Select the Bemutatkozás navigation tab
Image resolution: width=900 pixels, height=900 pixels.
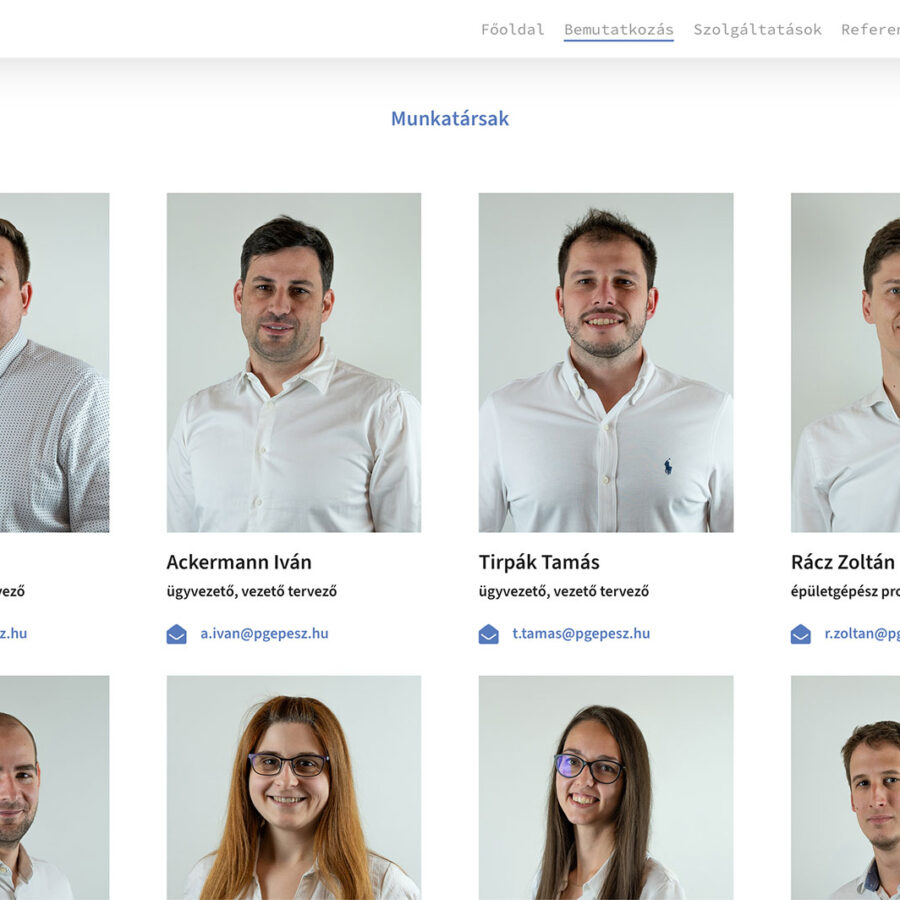pyautogui.click(x=619, y=29)
